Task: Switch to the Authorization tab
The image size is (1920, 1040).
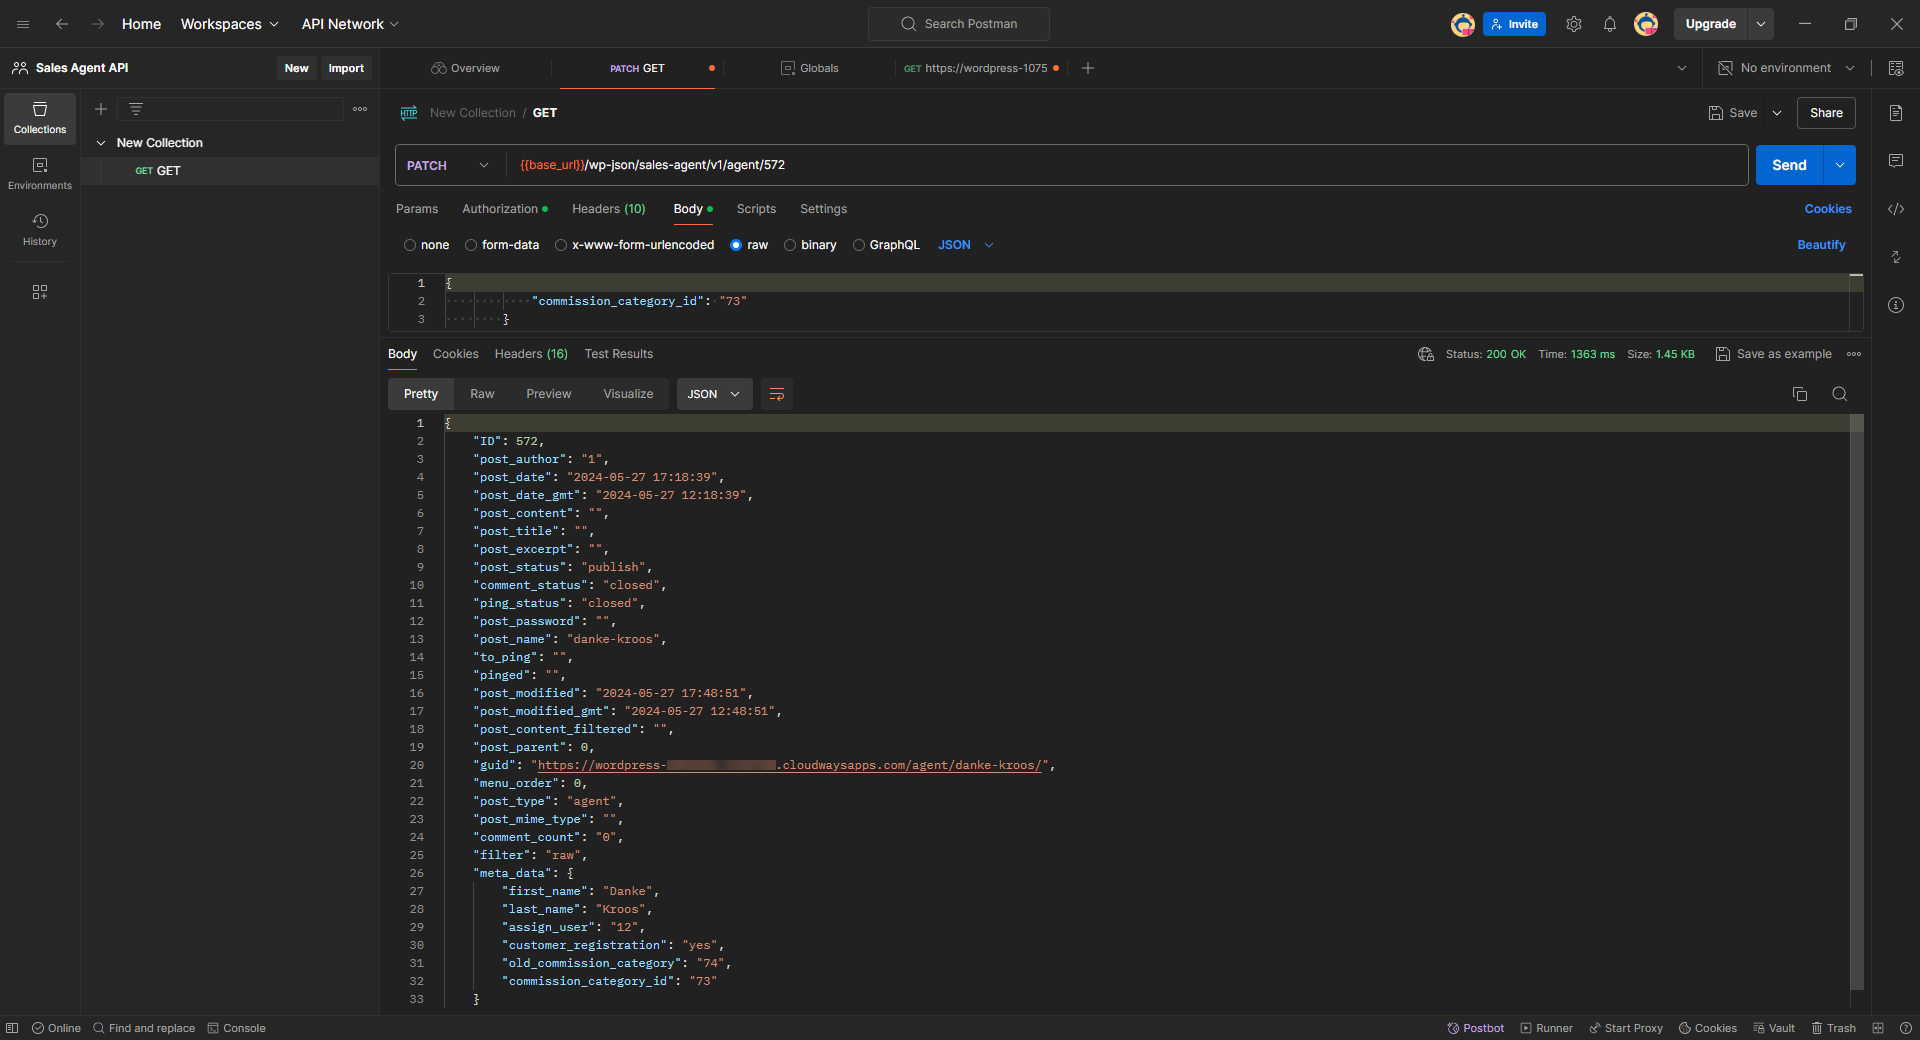Action: point(504,209)
